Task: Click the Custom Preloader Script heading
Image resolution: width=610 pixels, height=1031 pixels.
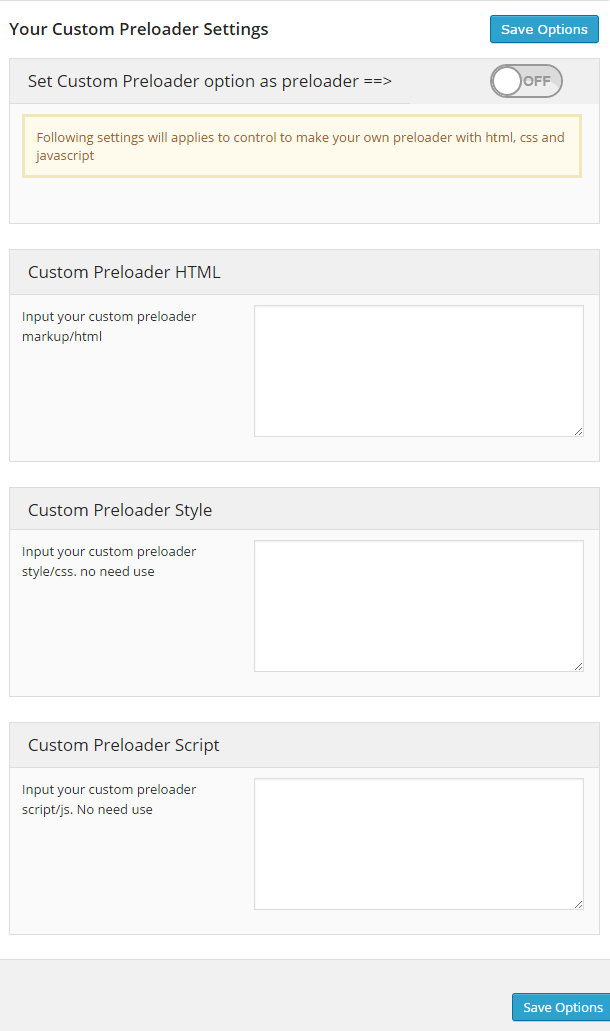Action: [x=123, y=745]
